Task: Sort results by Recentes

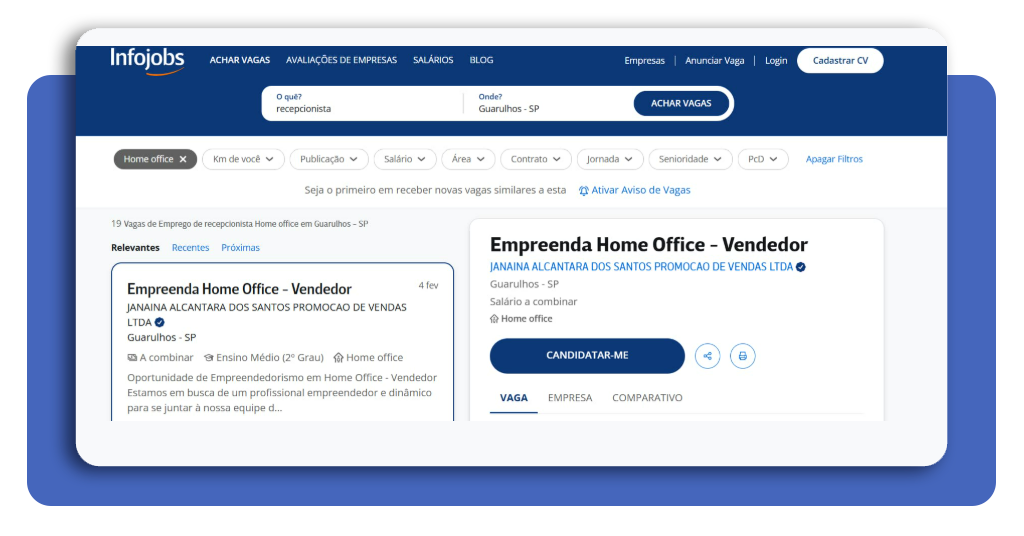Action: [190, 248]
